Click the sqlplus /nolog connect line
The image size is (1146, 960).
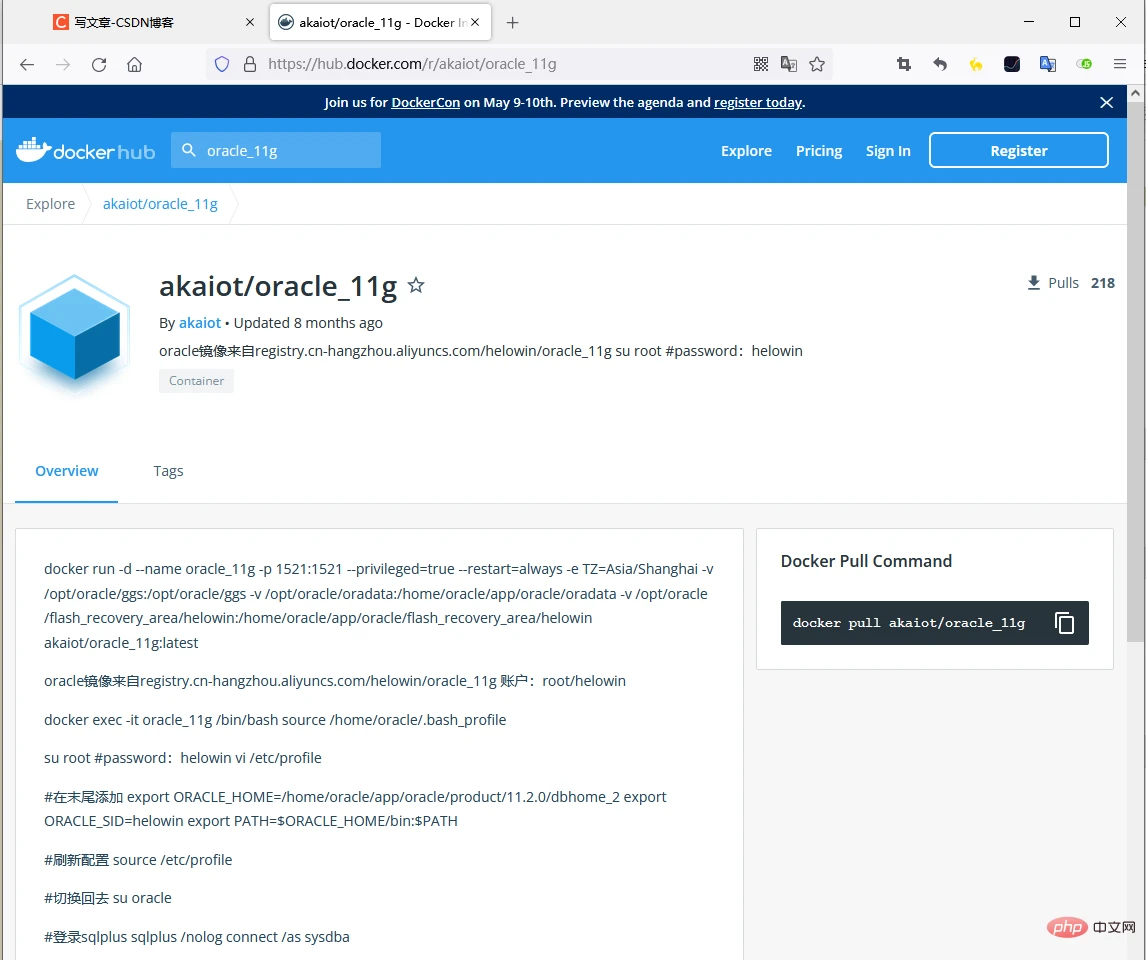[197, 937]
